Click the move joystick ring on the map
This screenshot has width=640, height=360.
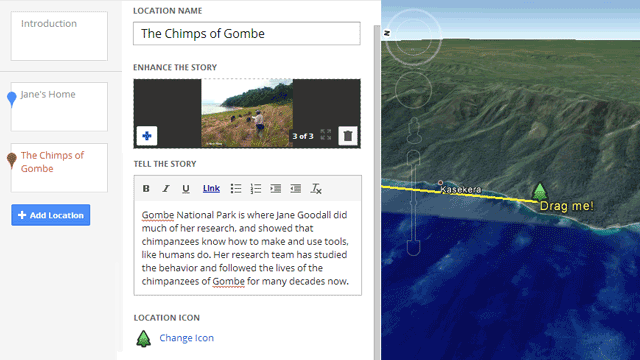click(413, 90)
